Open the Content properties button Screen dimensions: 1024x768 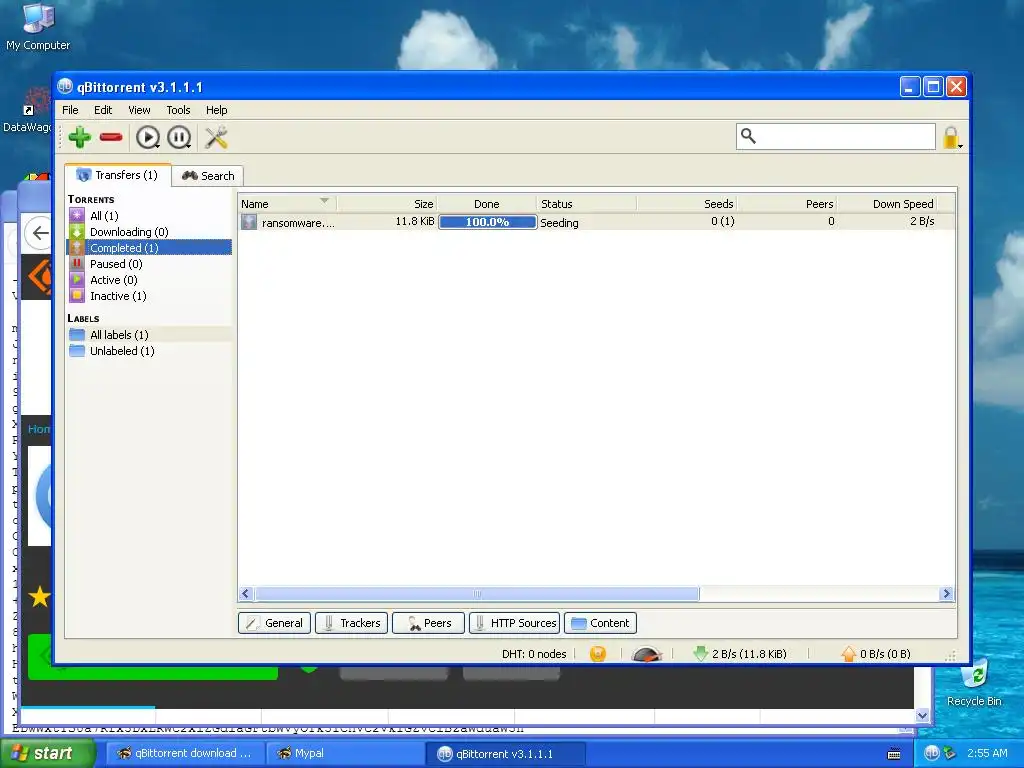pos(600,623)
